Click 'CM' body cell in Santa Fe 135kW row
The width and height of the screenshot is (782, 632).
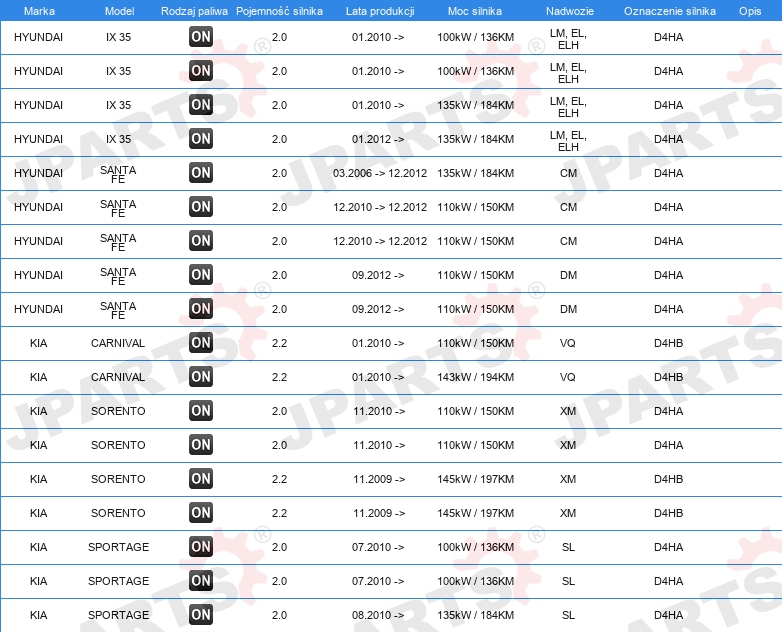[x=568, y=173]
